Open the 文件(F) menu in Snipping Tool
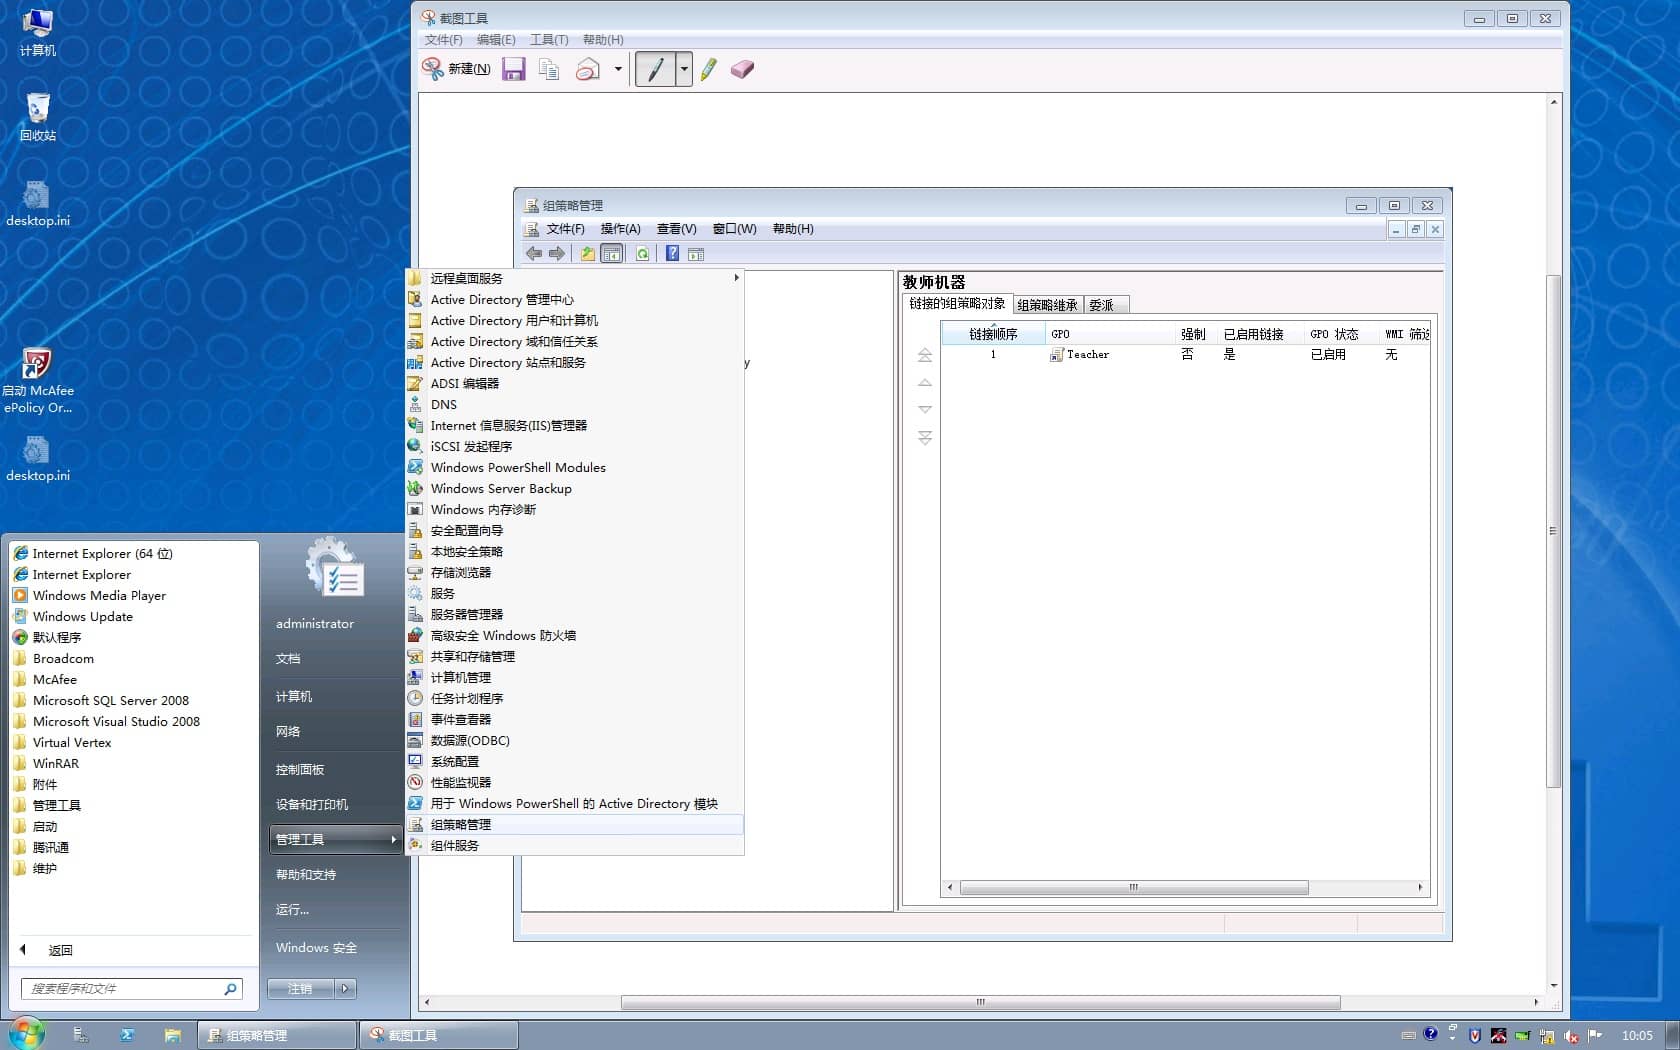The height and width of the screenshot is (1050, 1680). click(444, 40)
